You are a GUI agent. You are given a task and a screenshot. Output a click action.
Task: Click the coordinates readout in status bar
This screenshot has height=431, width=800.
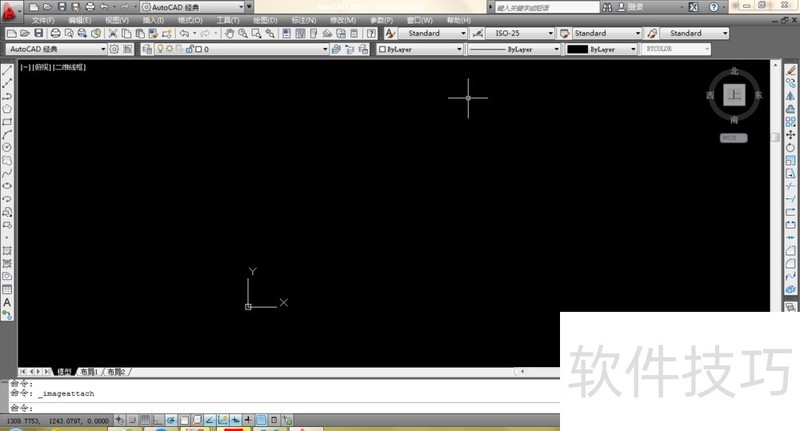pos(58,421)
